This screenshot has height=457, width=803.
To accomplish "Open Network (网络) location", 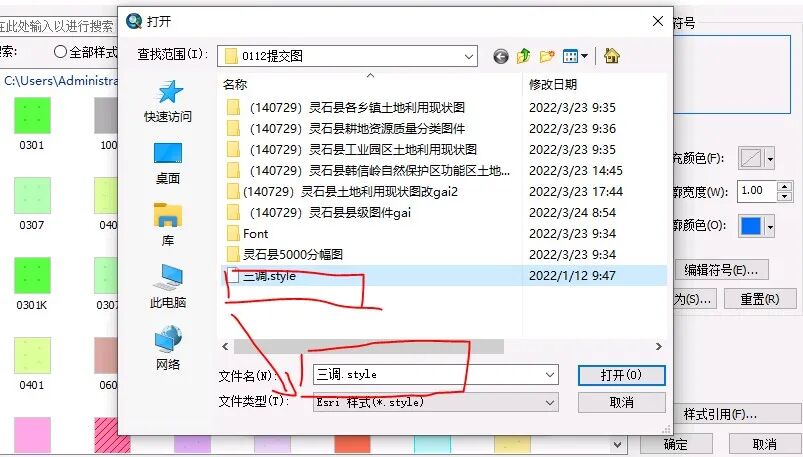I will coord(168,348).
